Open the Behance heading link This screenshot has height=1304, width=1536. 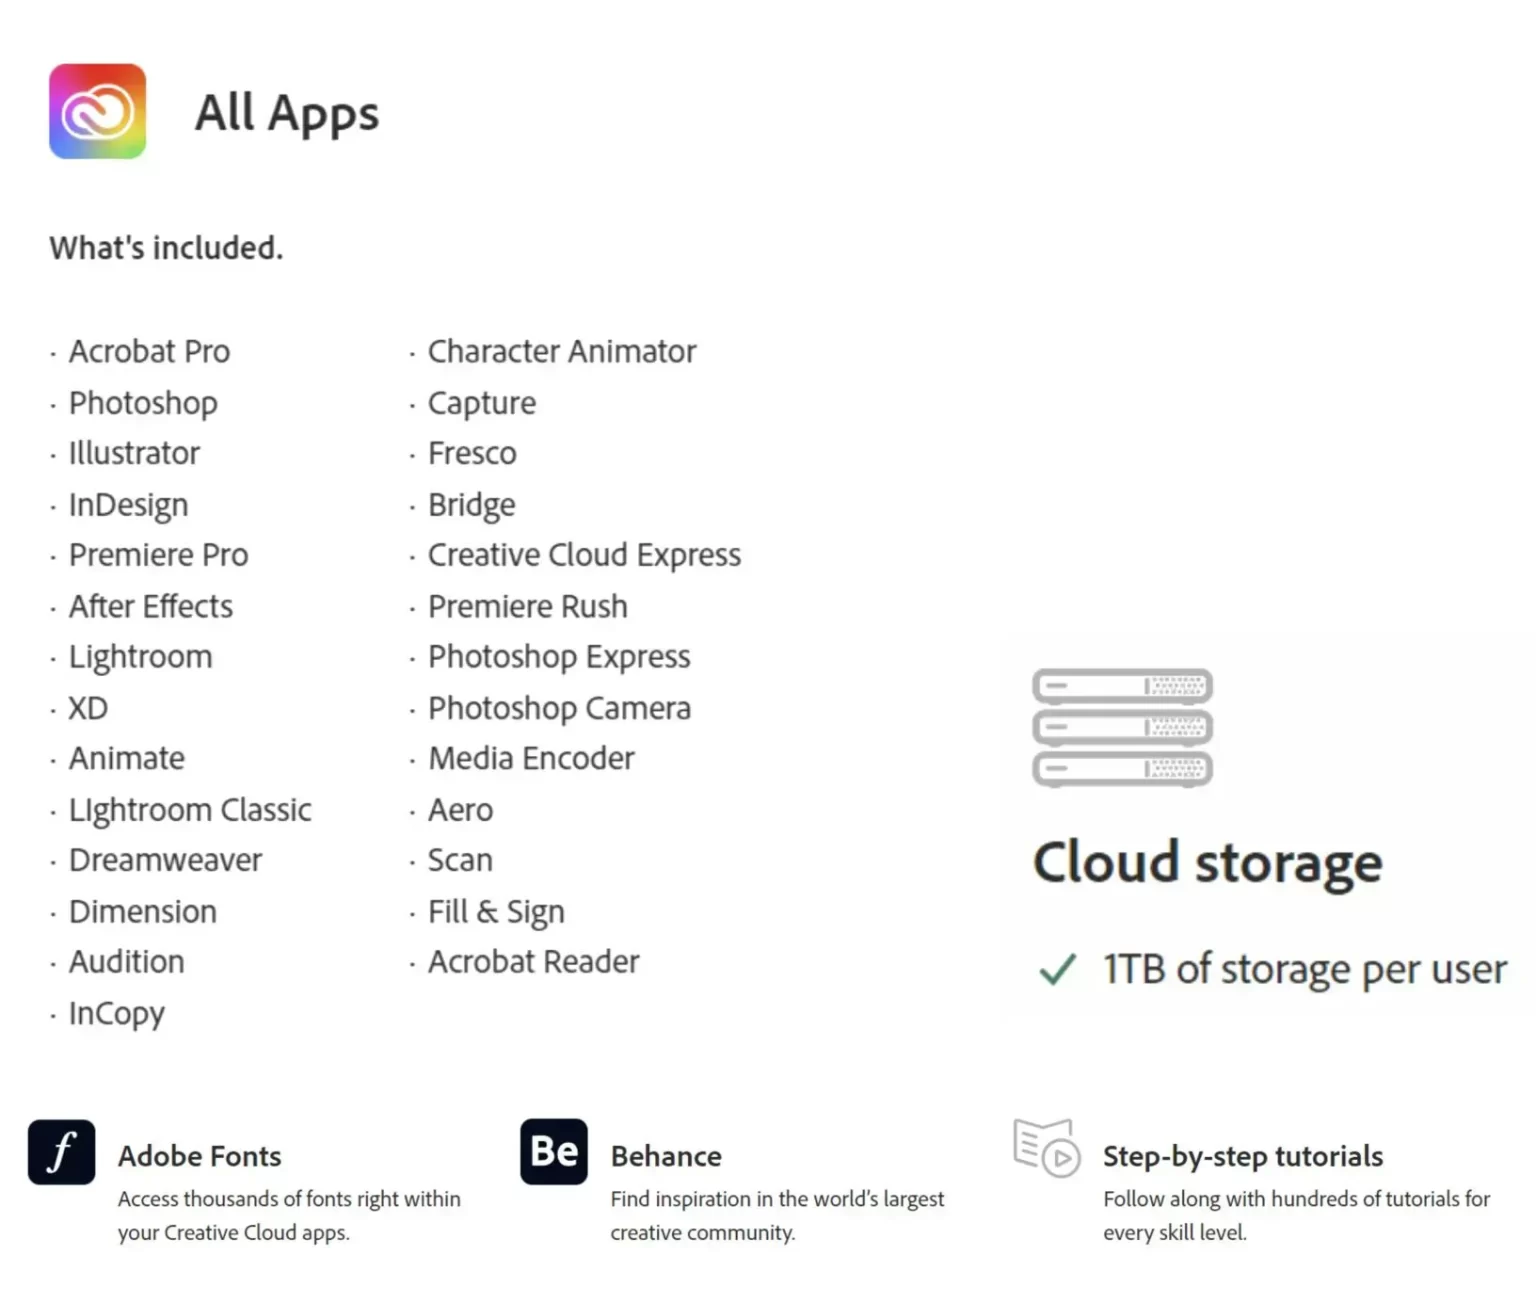pos(666,1156)
